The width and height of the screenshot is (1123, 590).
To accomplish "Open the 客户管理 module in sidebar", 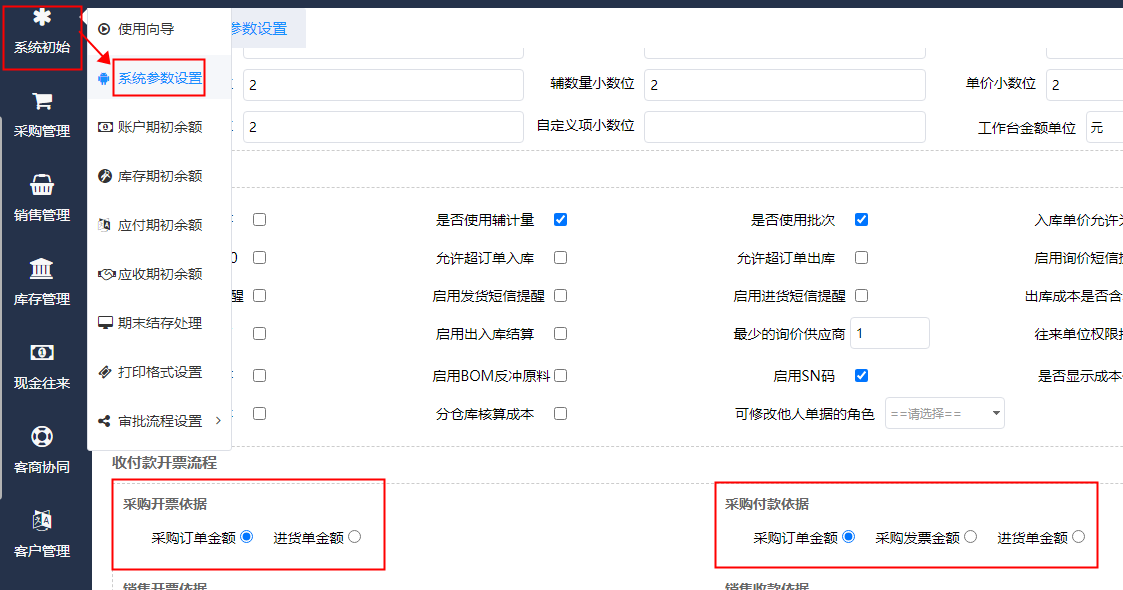I will (42, 530).
